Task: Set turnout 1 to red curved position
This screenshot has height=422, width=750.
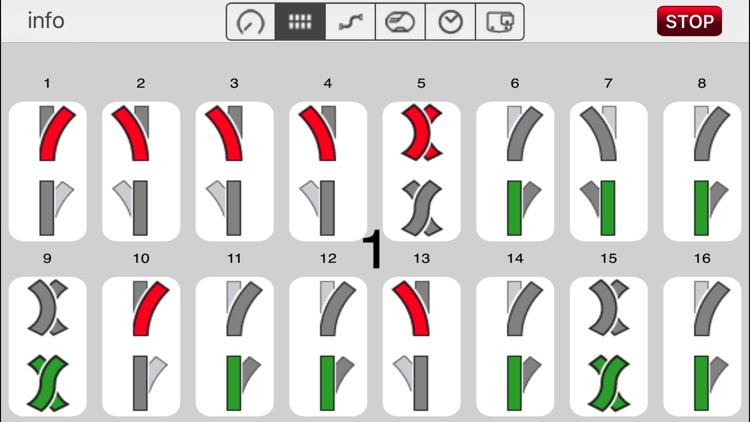Action: click(56, 133)
